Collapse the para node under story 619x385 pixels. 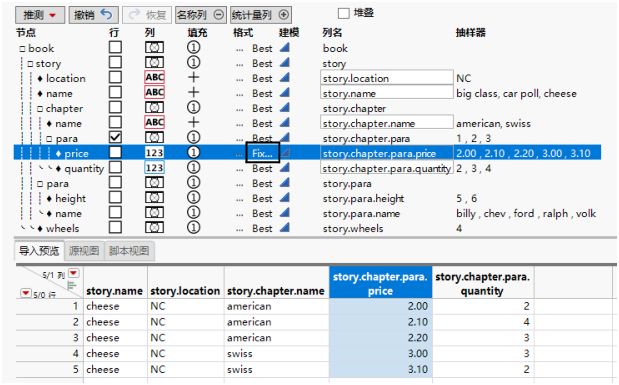pos(40,184)
